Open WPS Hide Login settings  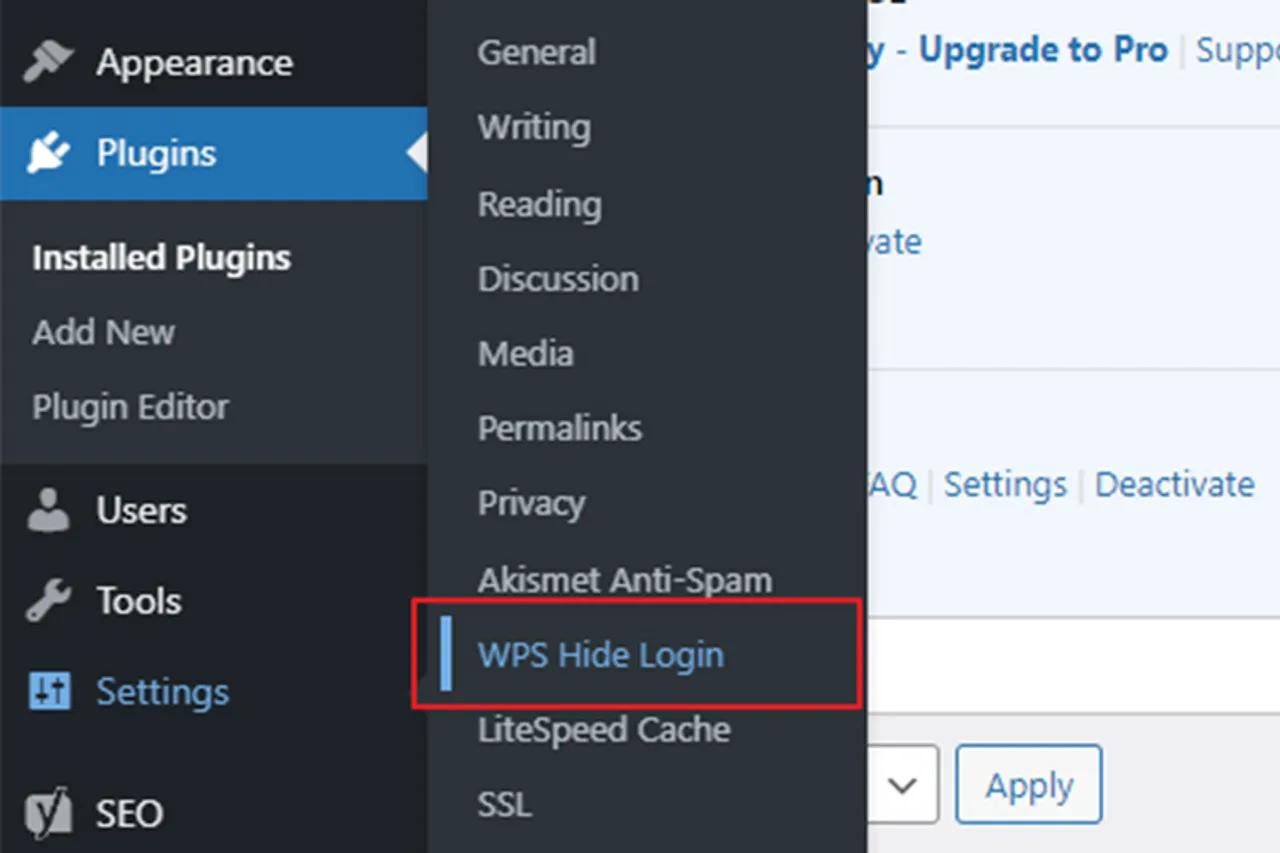[601, 655]
